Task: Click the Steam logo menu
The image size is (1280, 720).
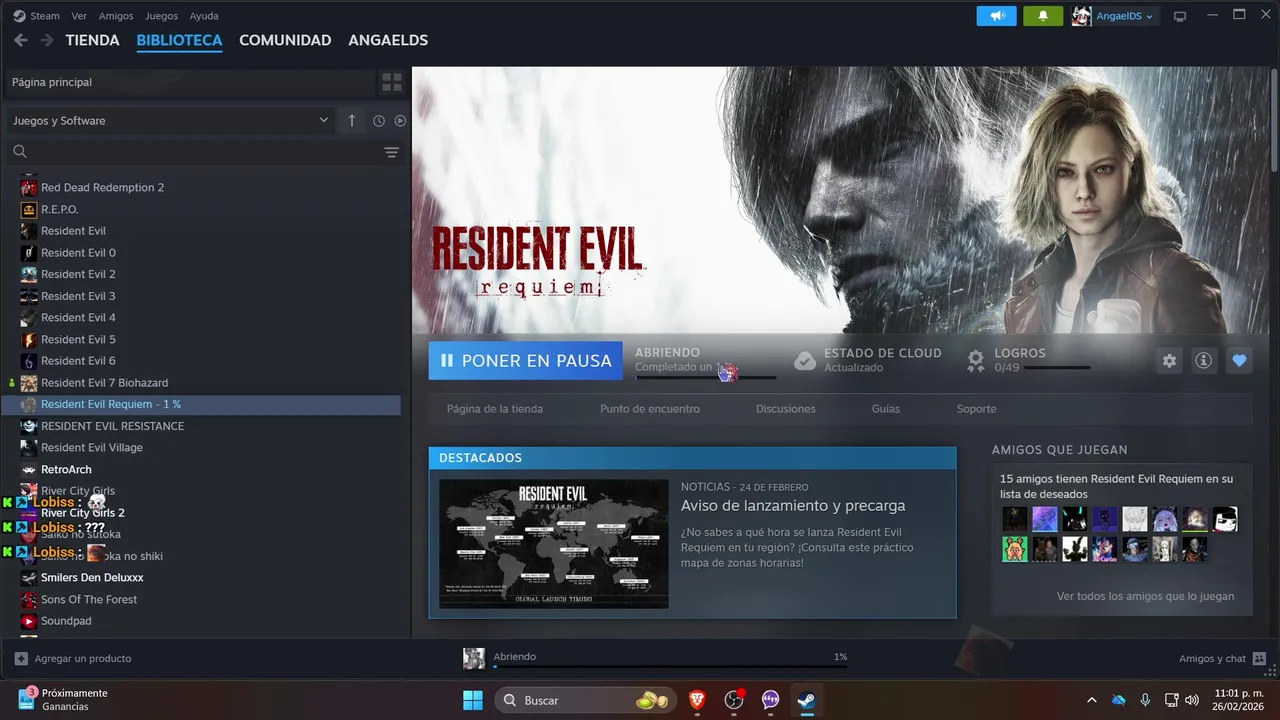Action: pyautogui.click(x=19, y=16)
